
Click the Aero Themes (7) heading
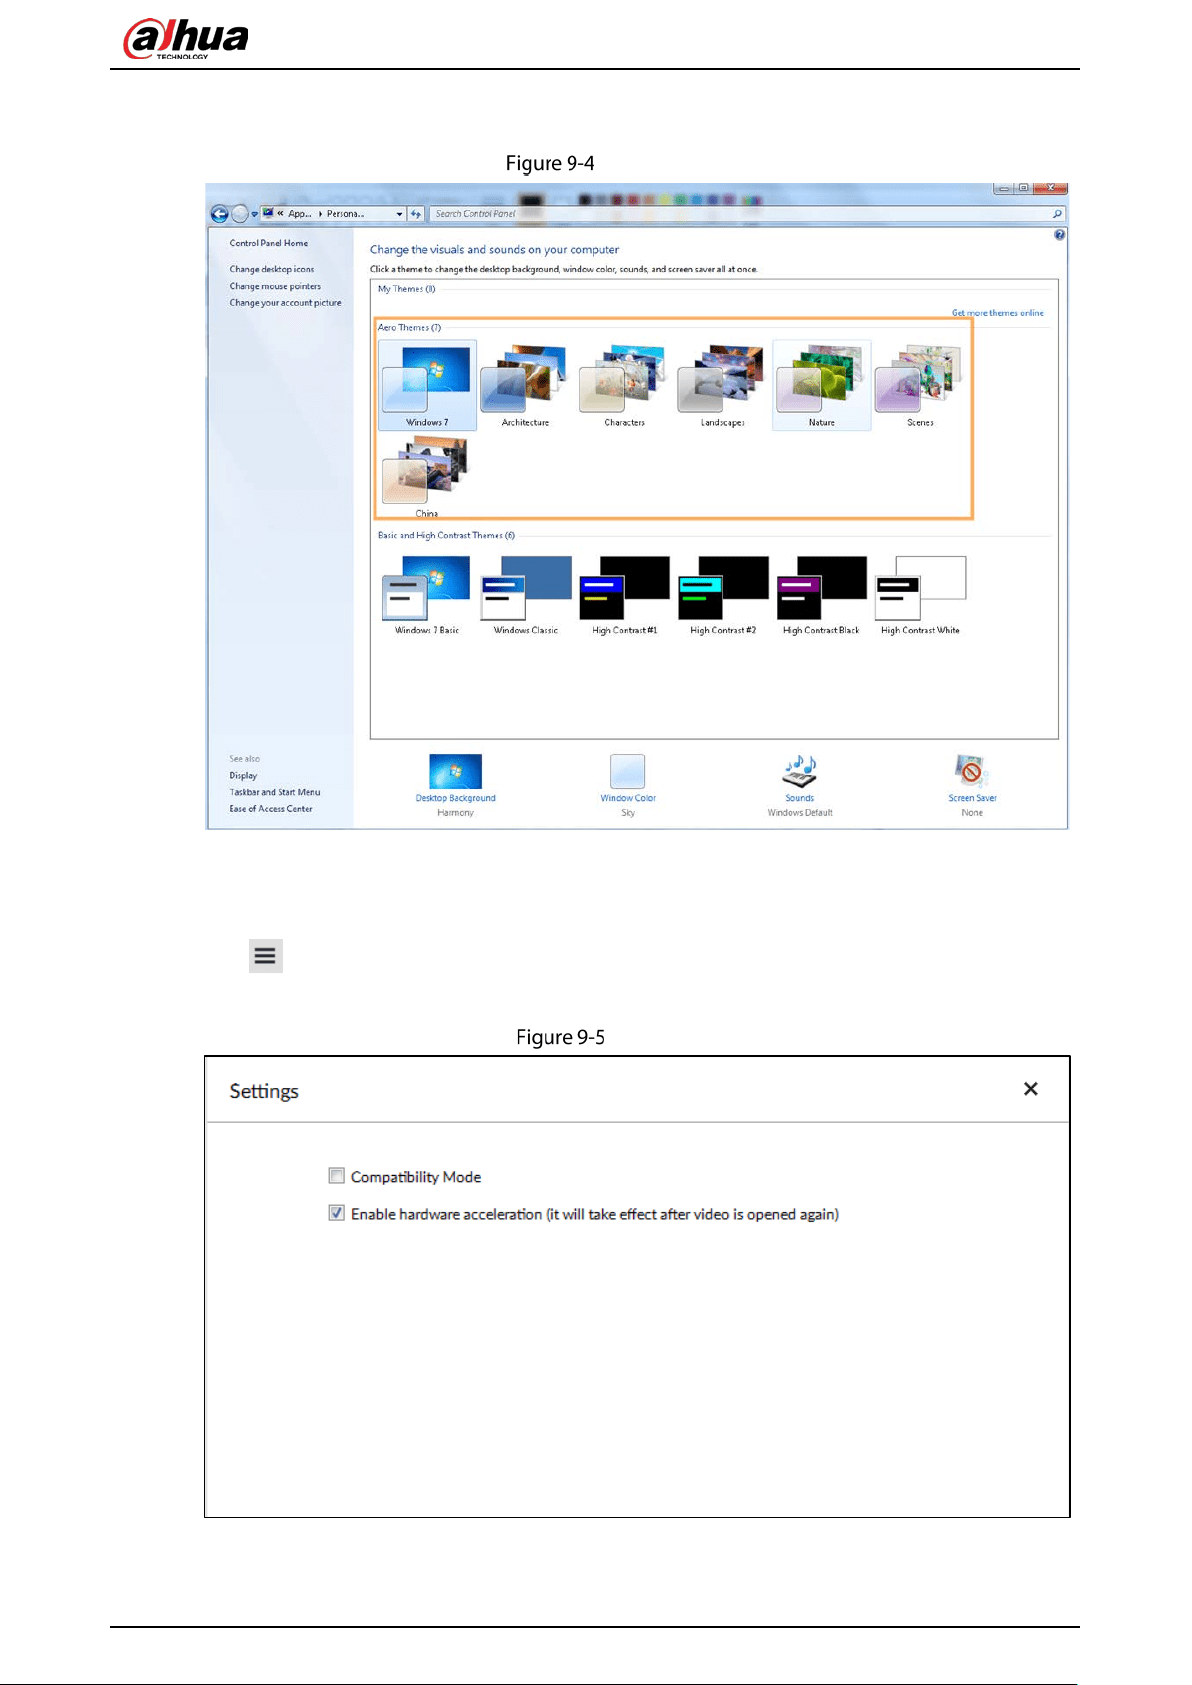409,328
